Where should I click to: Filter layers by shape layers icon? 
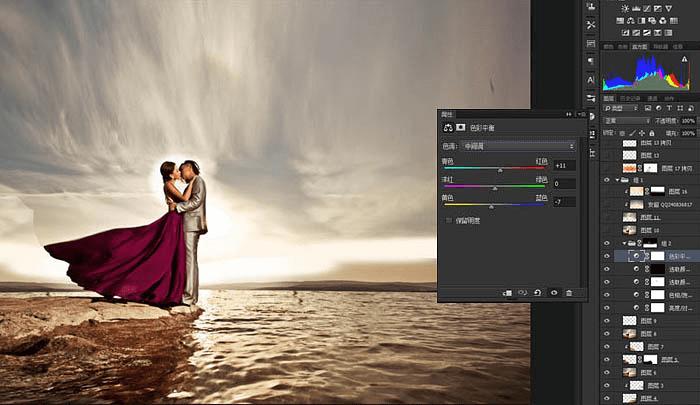680,109
